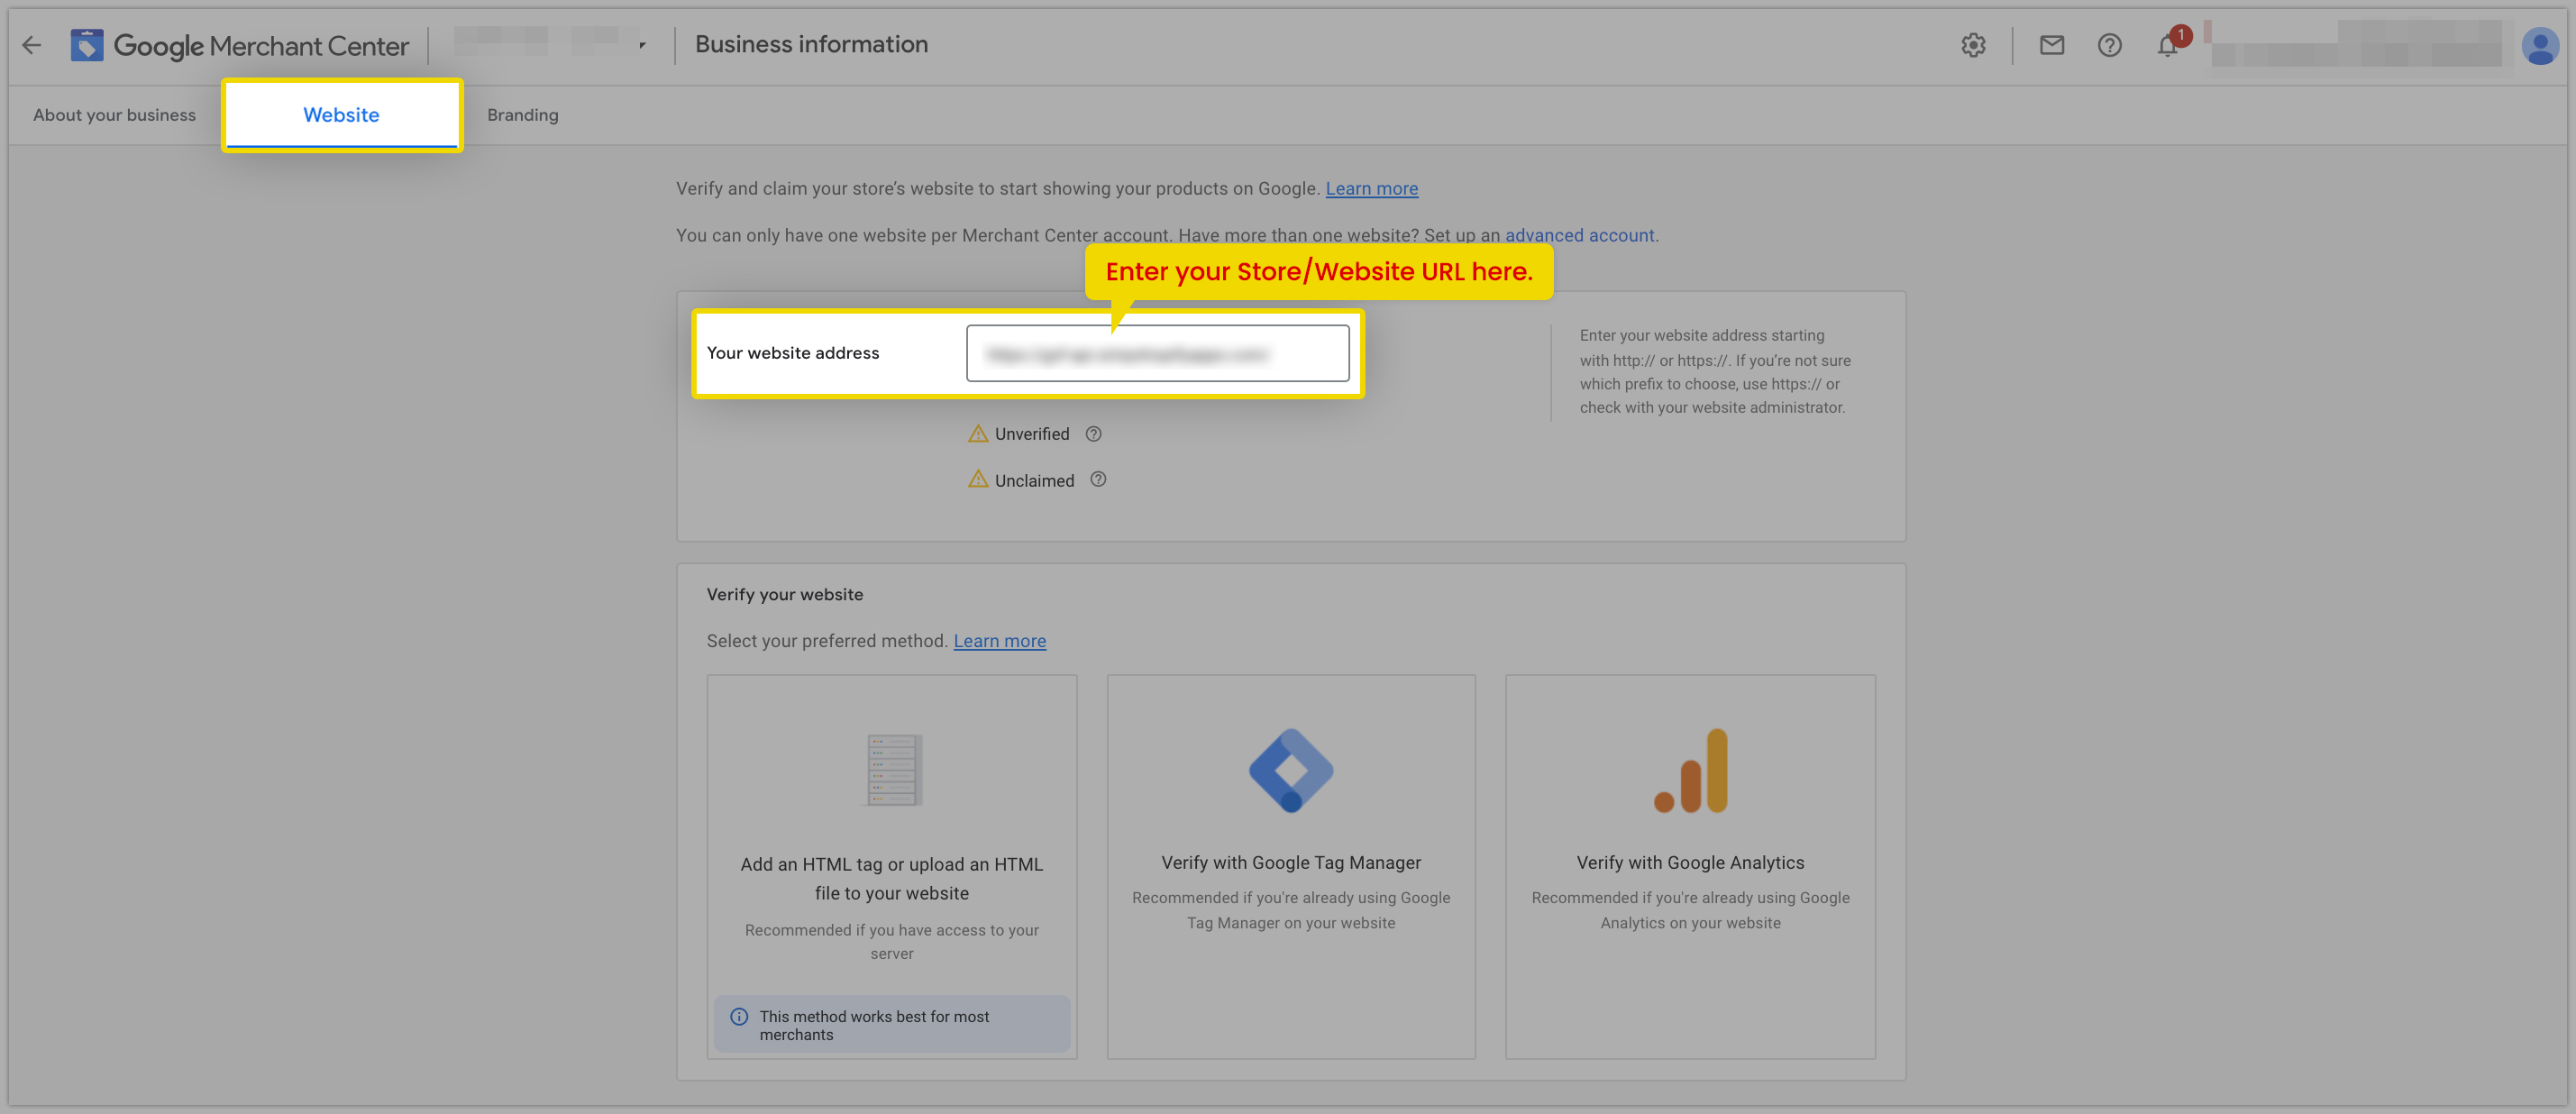Open help icon next to Unclaimed
The image size is (2576, 1114).
click(x=1097, y=479)
